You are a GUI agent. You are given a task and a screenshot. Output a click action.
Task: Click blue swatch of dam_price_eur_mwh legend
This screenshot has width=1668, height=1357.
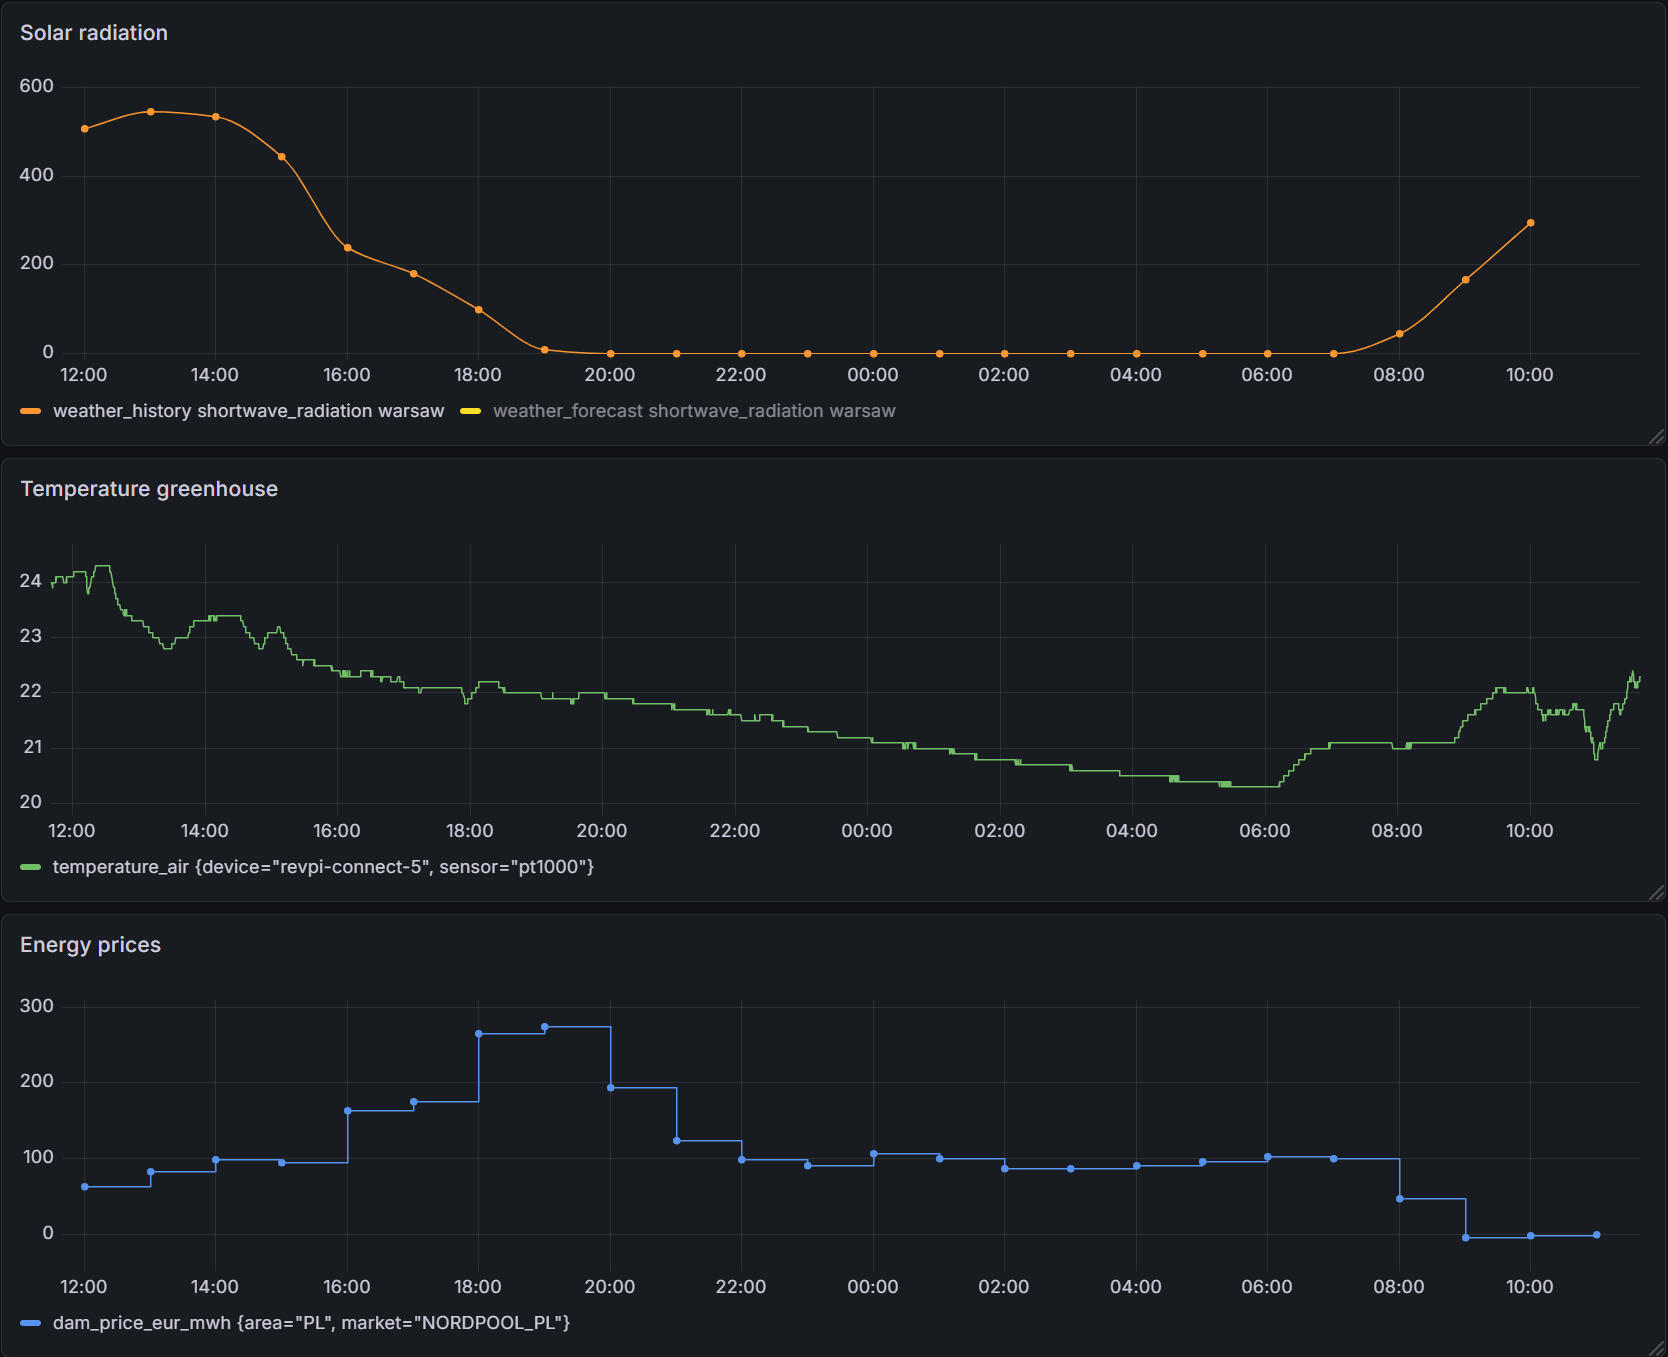pos(31,1323)
